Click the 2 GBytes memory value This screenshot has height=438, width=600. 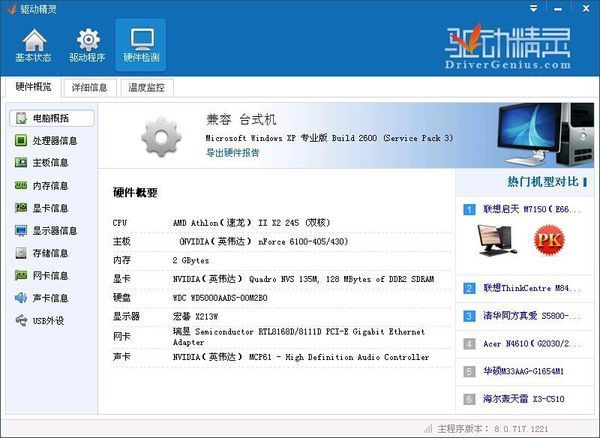191,261
